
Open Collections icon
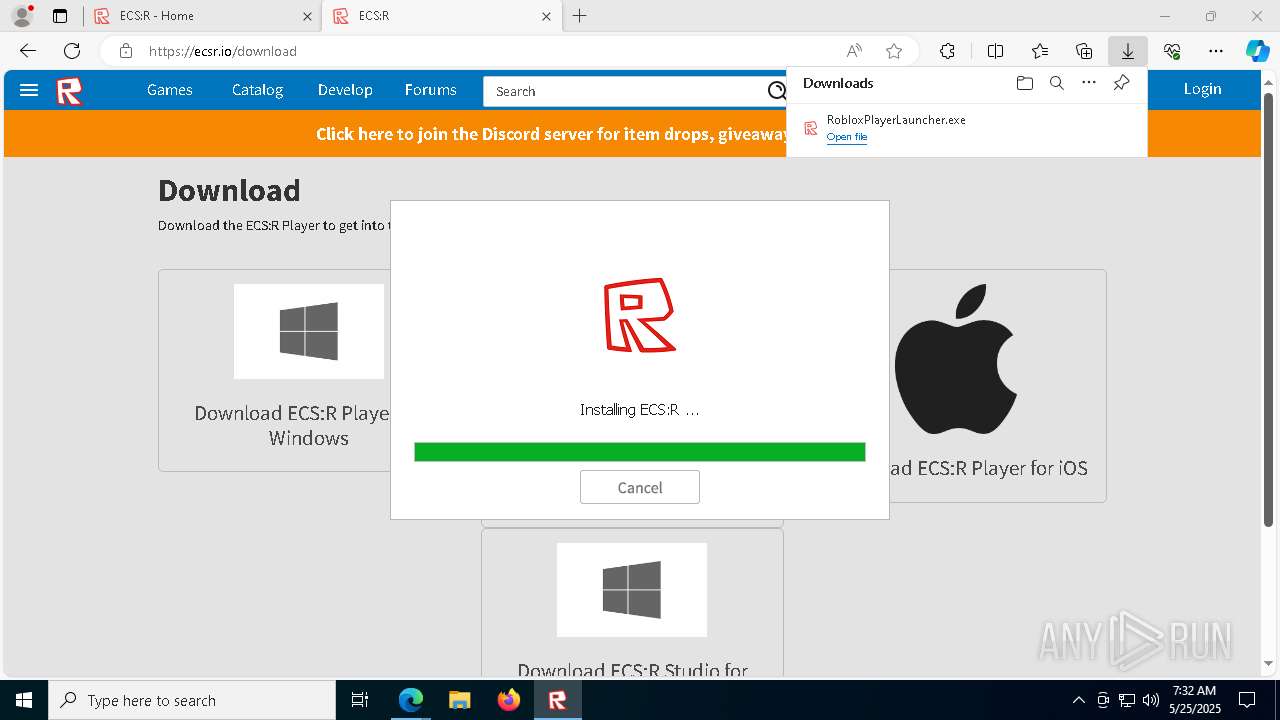tap(1084, 51)
